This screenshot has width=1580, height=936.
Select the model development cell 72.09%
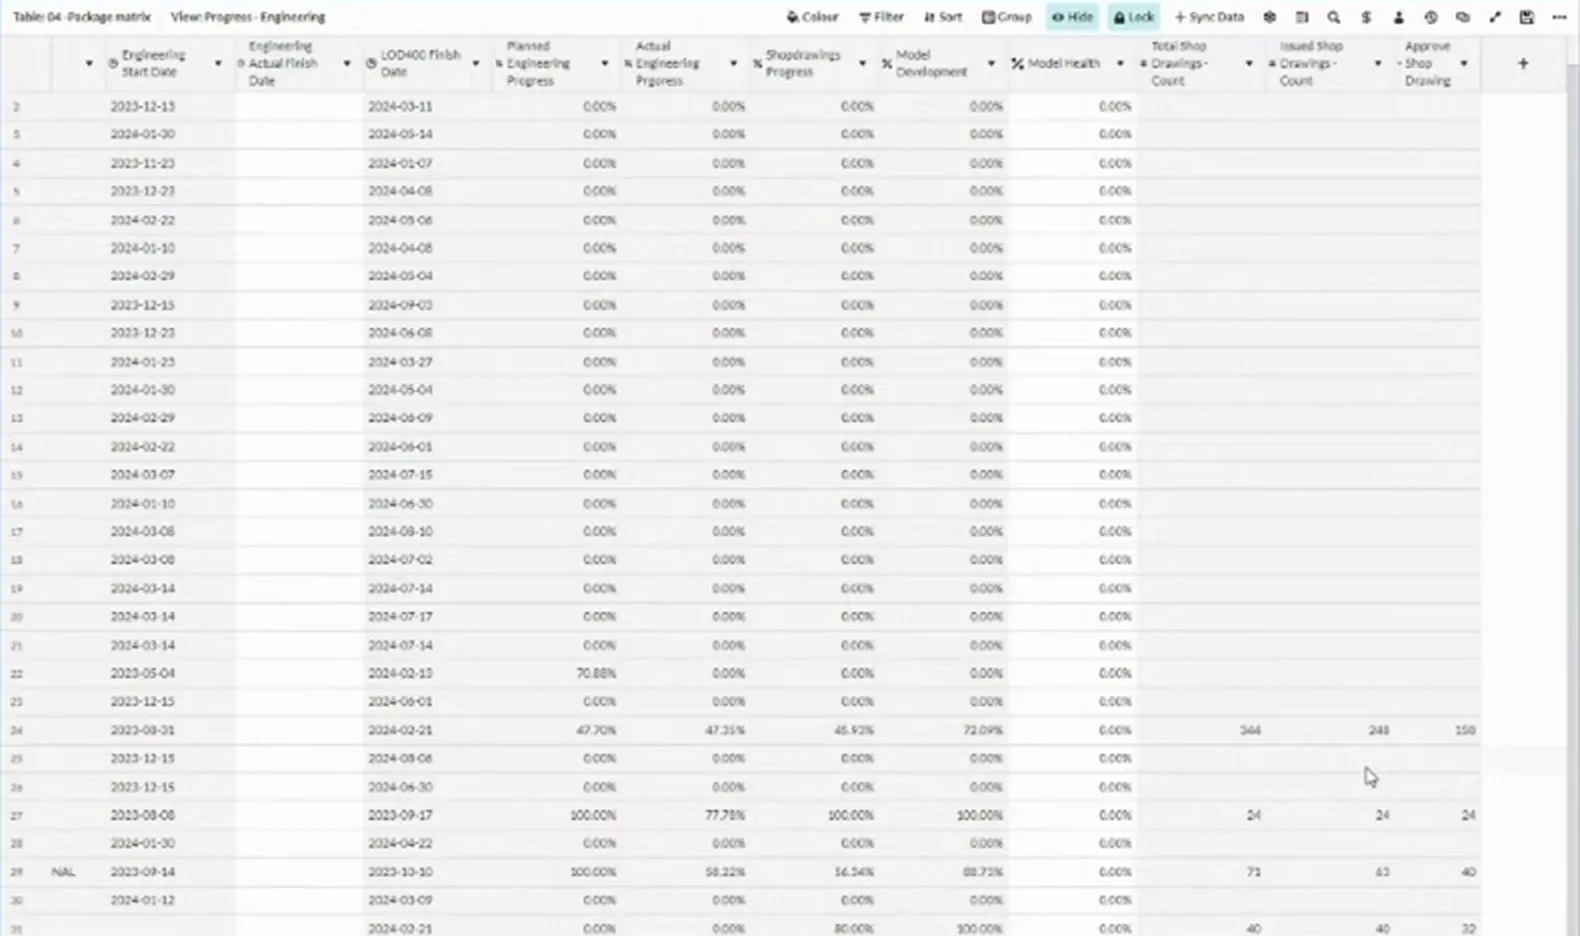pos(944,730)
